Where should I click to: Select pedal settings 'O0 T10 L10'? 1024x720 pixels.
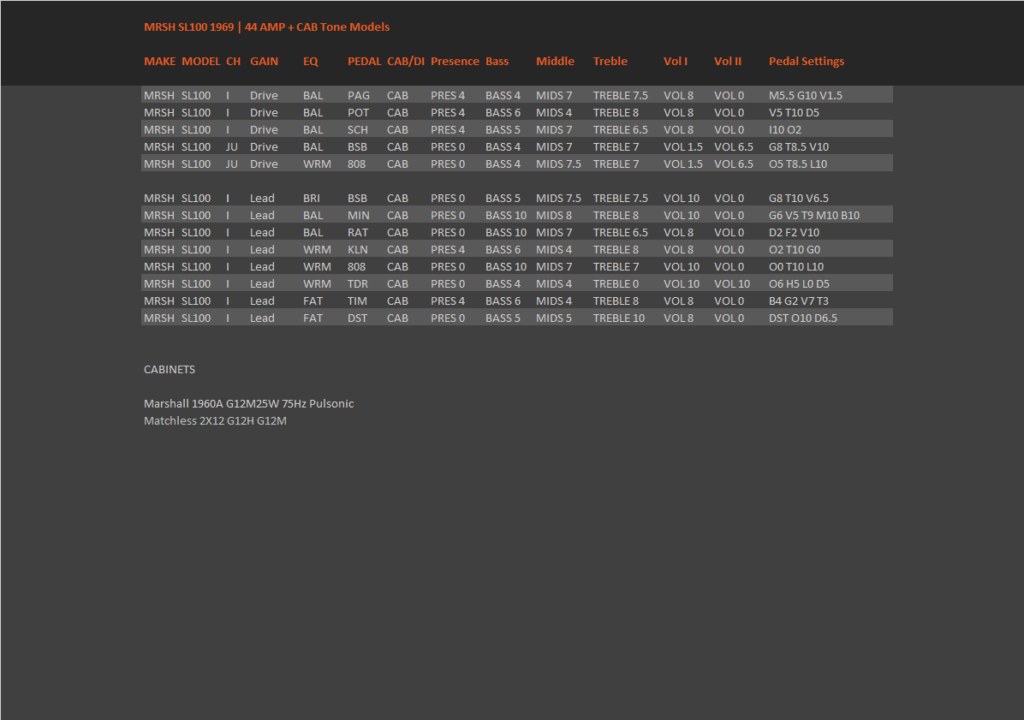pos(796,267)
